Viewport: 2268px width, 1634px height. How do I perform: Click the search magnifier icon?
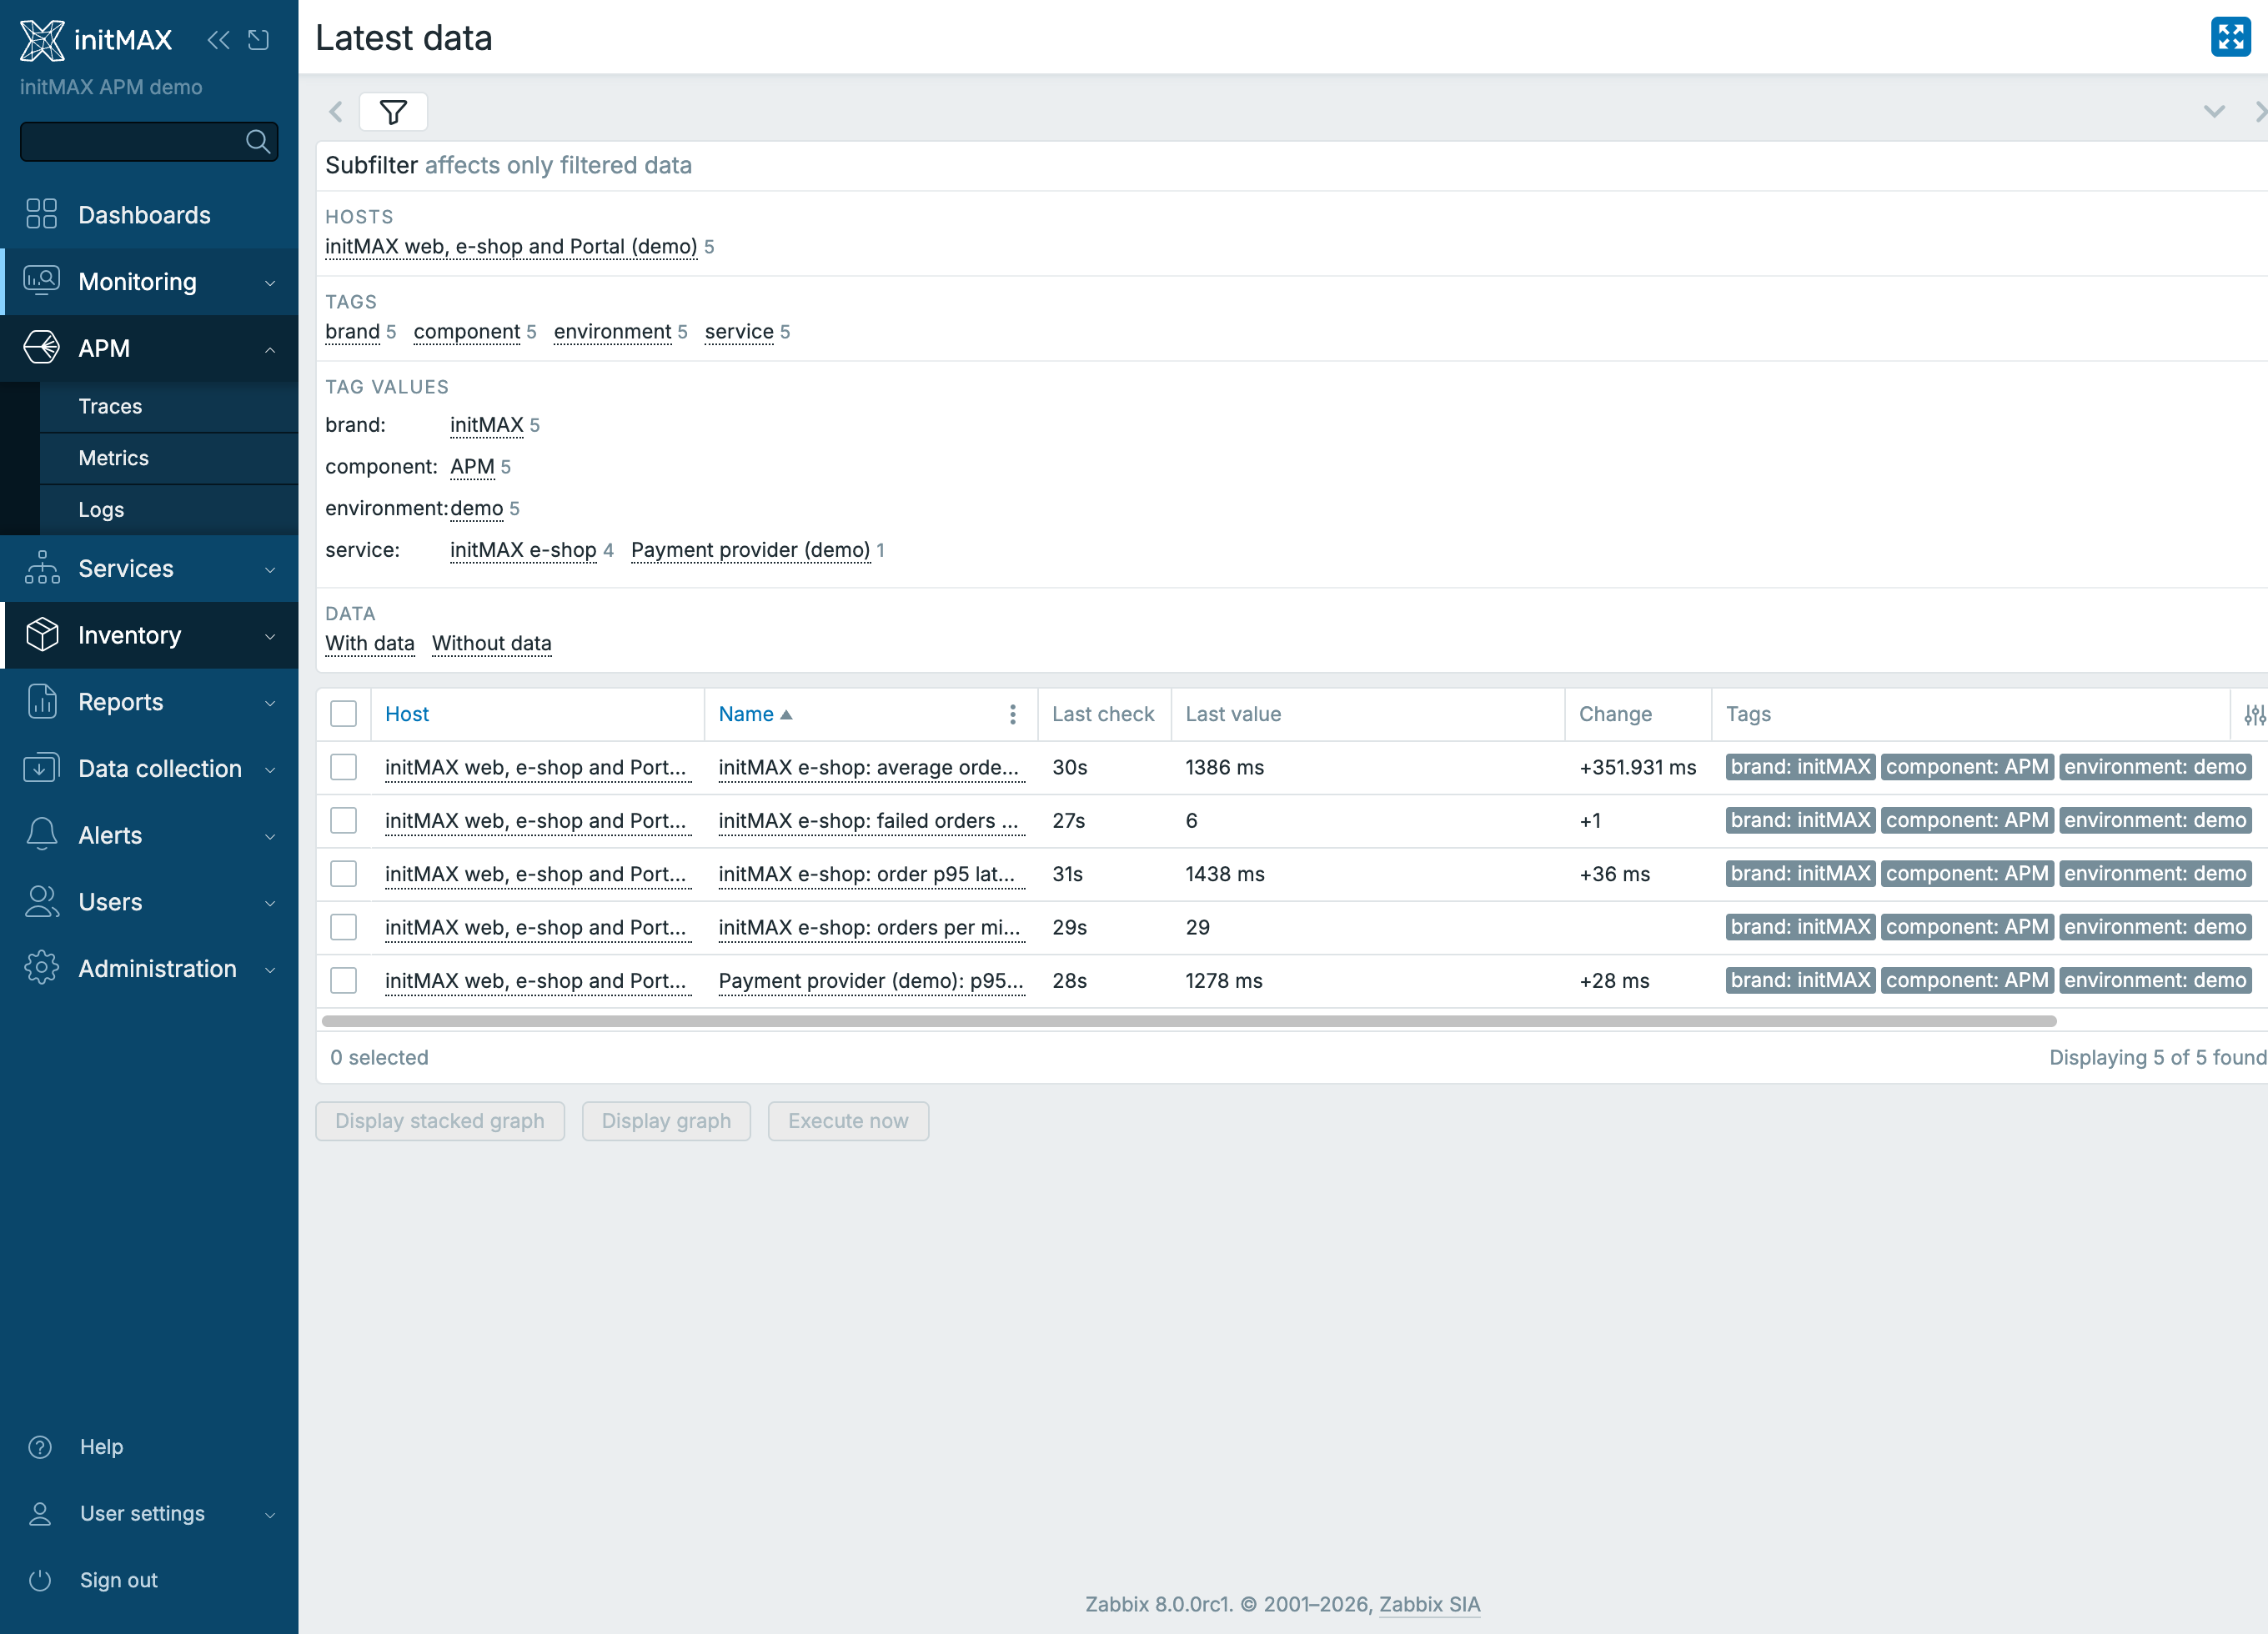tap(258, 142)
